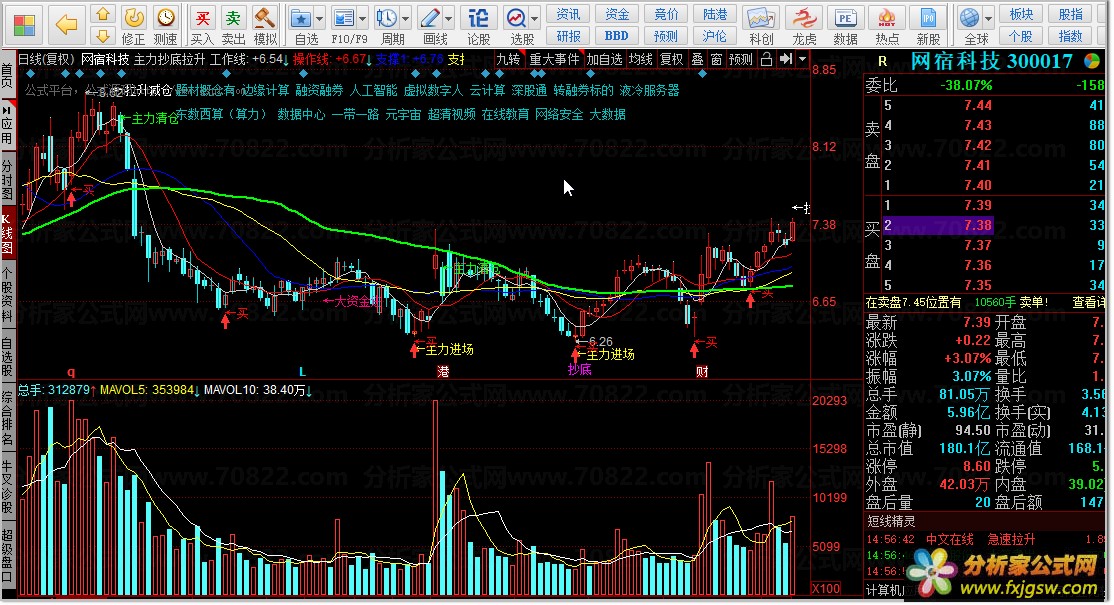
Task: Switch to the 自选股 sidebar tab
Action: pyautogui.click(x=7, y=357)
